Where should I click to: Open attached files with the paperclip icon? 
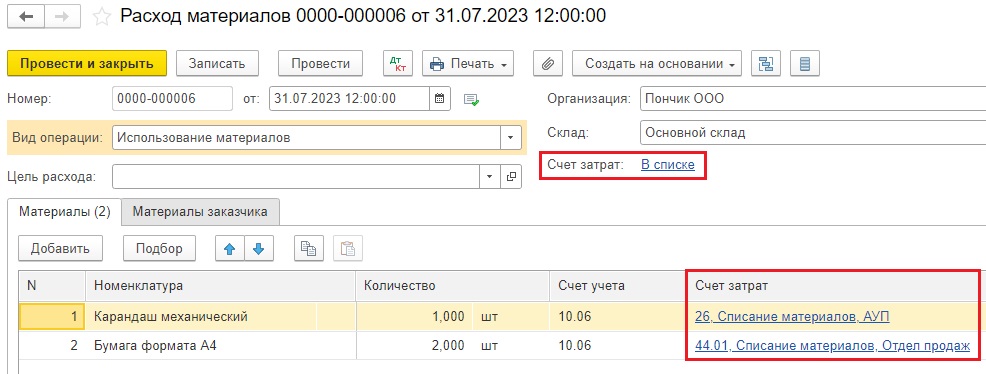point(547,63)
